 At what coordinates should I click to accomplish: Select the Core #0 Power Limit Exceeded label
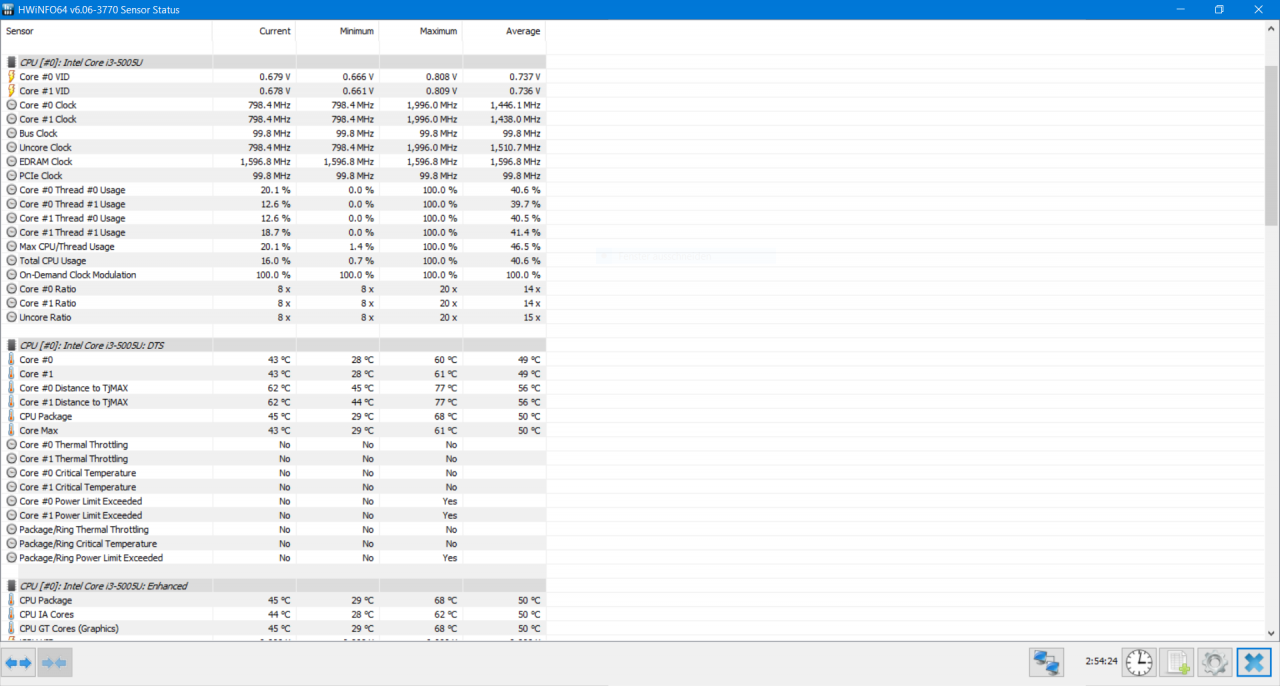tap(81, 501)
